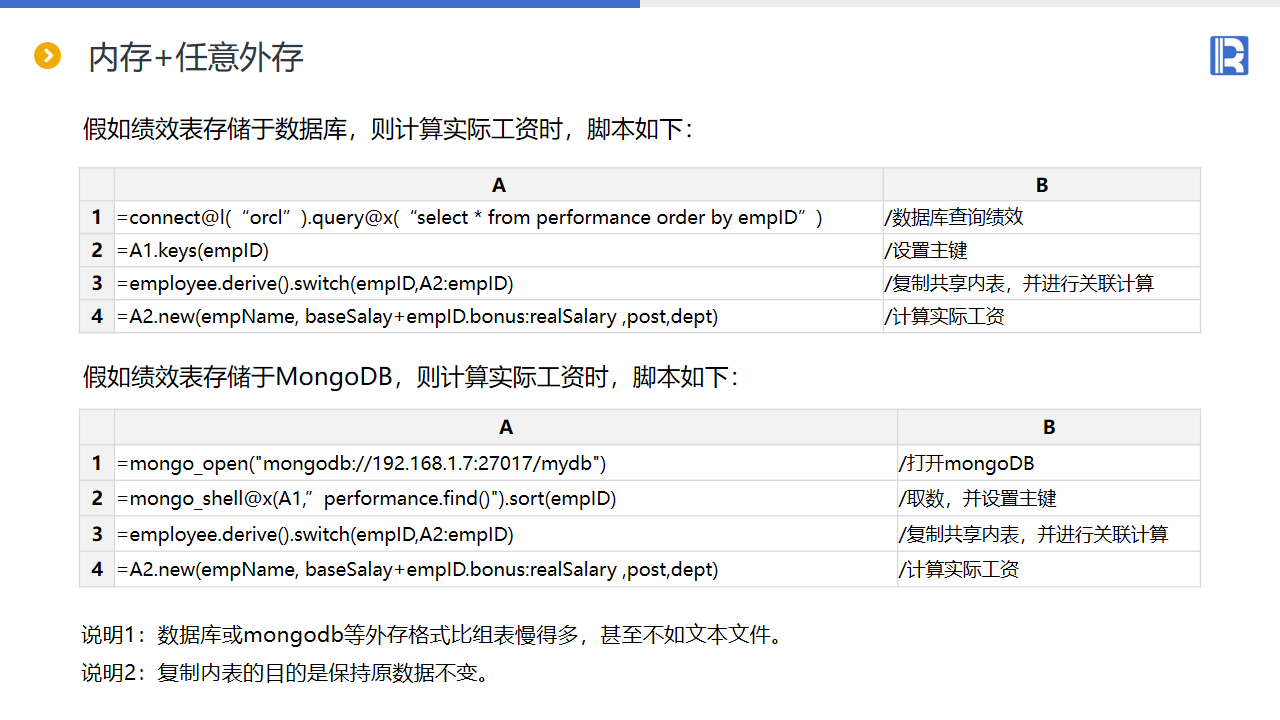Select the /取数，并设置主键 comment cell
1280x720 pixels.
[977, 499]
